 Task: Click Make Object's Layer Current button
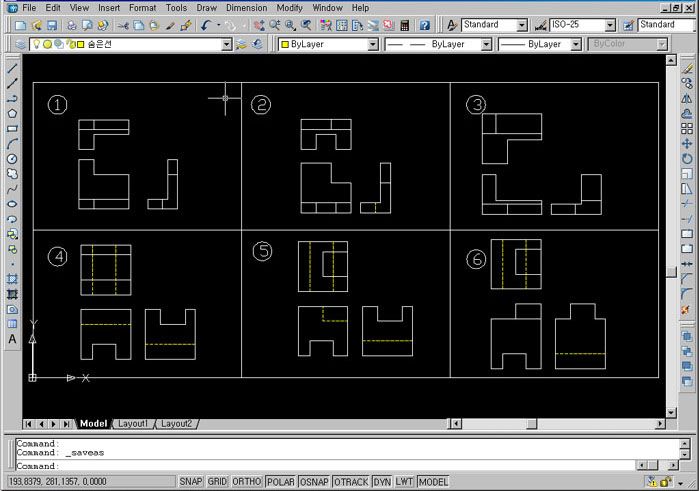[x=242, y=44]
